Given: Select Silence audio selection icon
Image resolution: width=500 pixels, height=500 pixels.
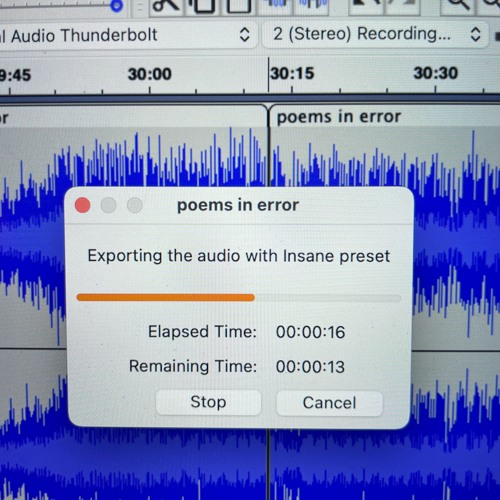Looking at the screenshot, I should (312, 4).
